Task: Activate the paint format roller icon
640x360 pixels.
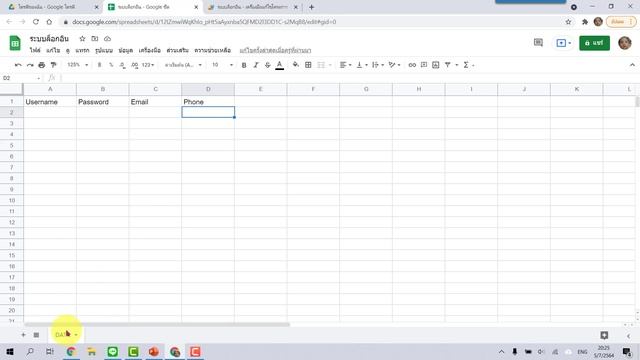Action: pos(53,65)
